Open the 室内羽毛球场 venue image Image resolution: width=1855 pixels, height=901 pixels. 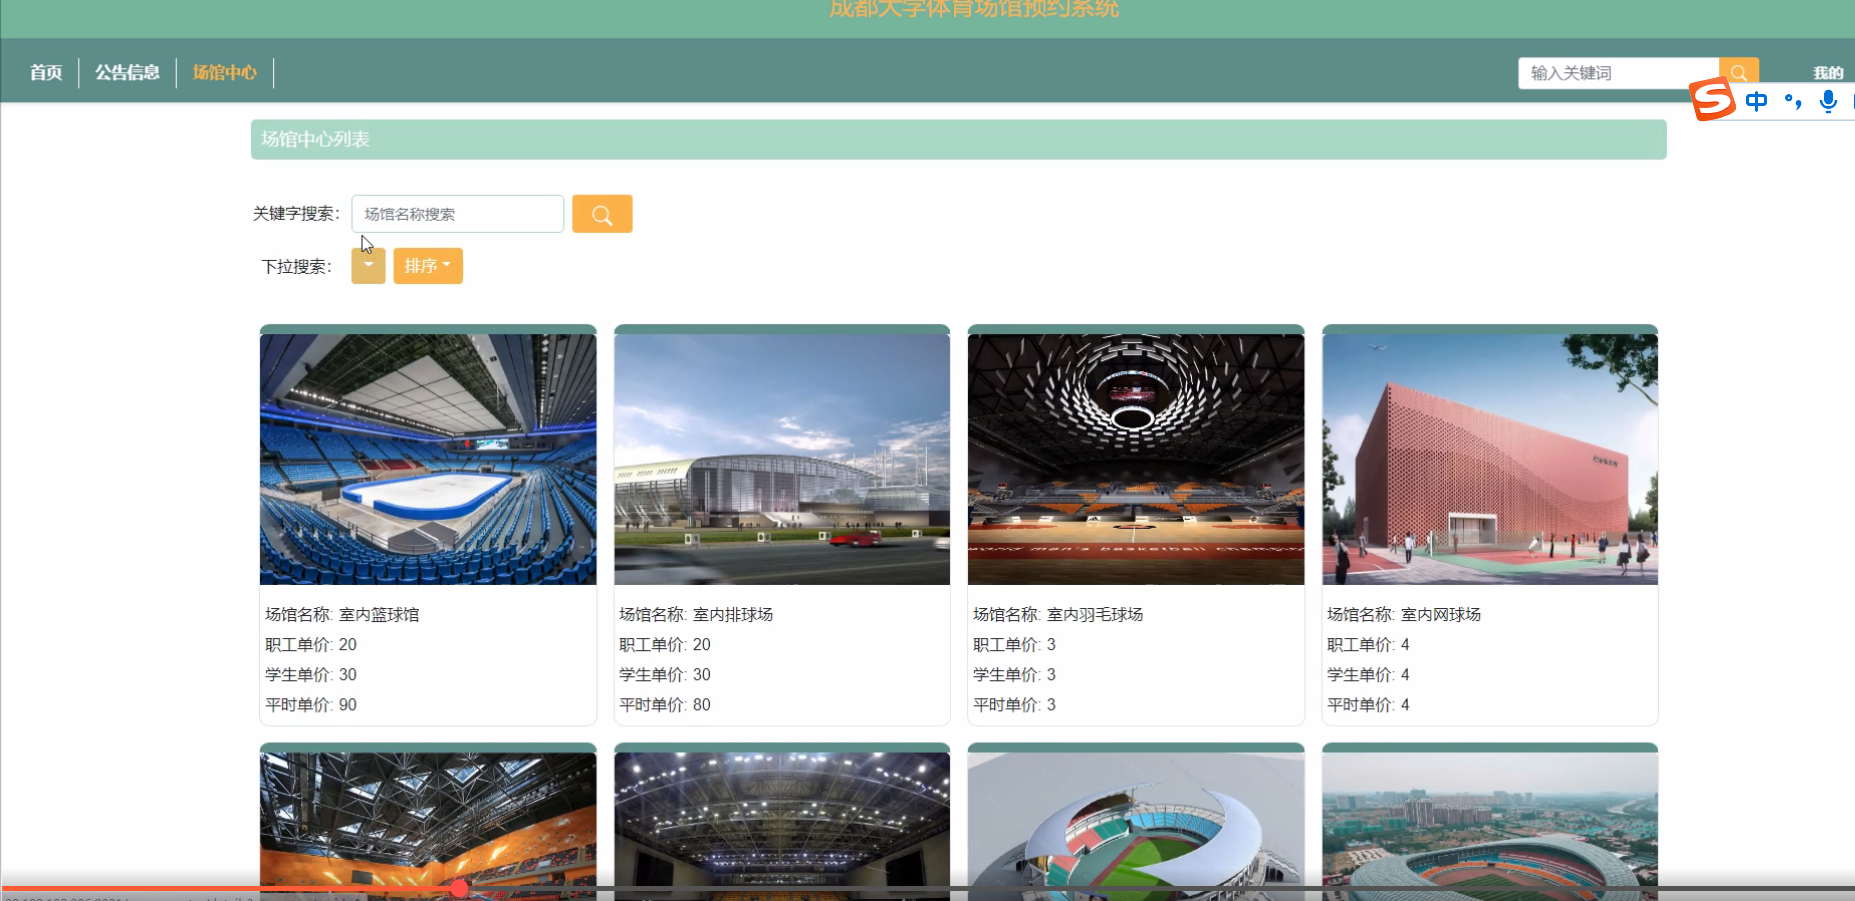(1136, 459)
